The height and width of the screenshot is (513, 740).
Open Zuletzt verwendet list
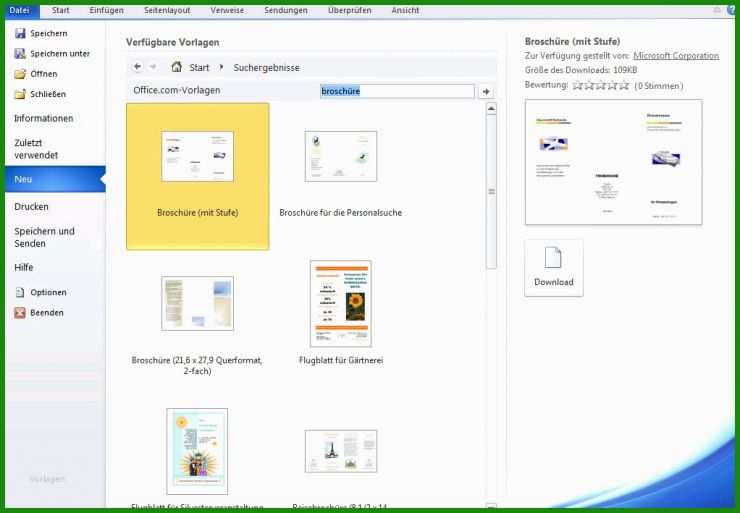pos(36,149)
